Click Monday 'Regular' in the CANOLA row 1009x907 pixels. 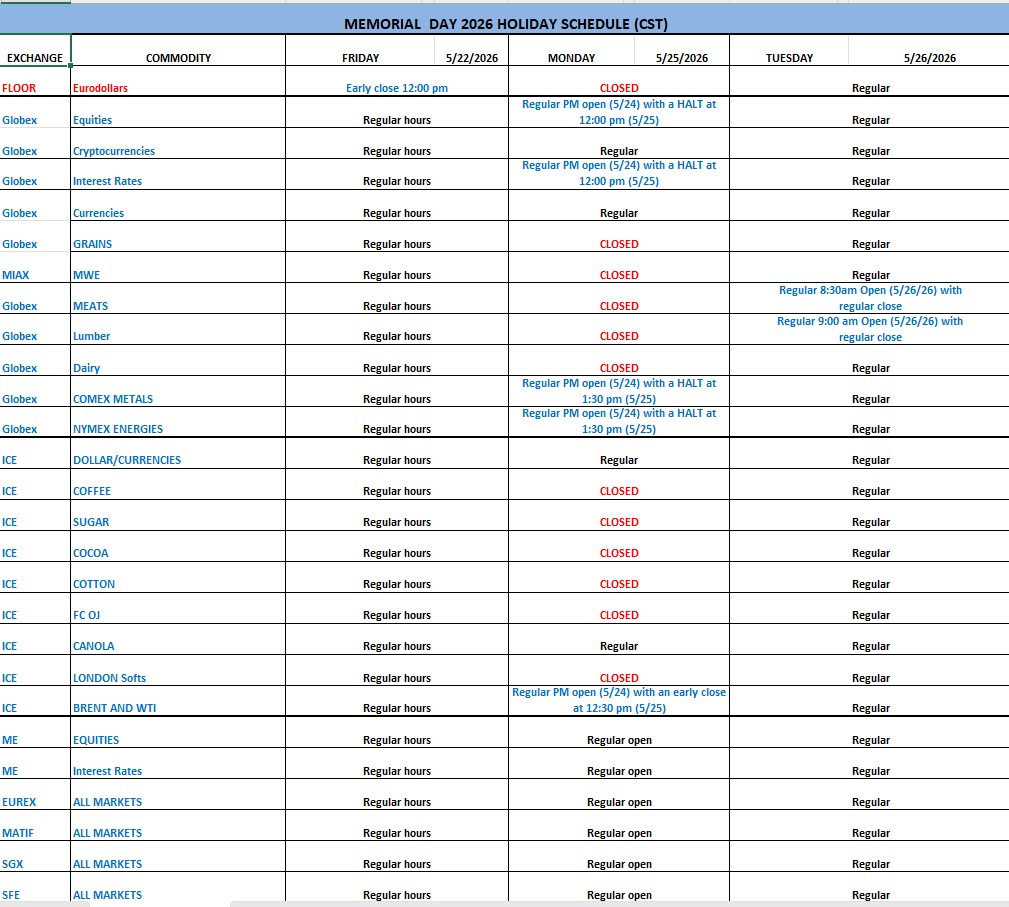tap(619, 639)
